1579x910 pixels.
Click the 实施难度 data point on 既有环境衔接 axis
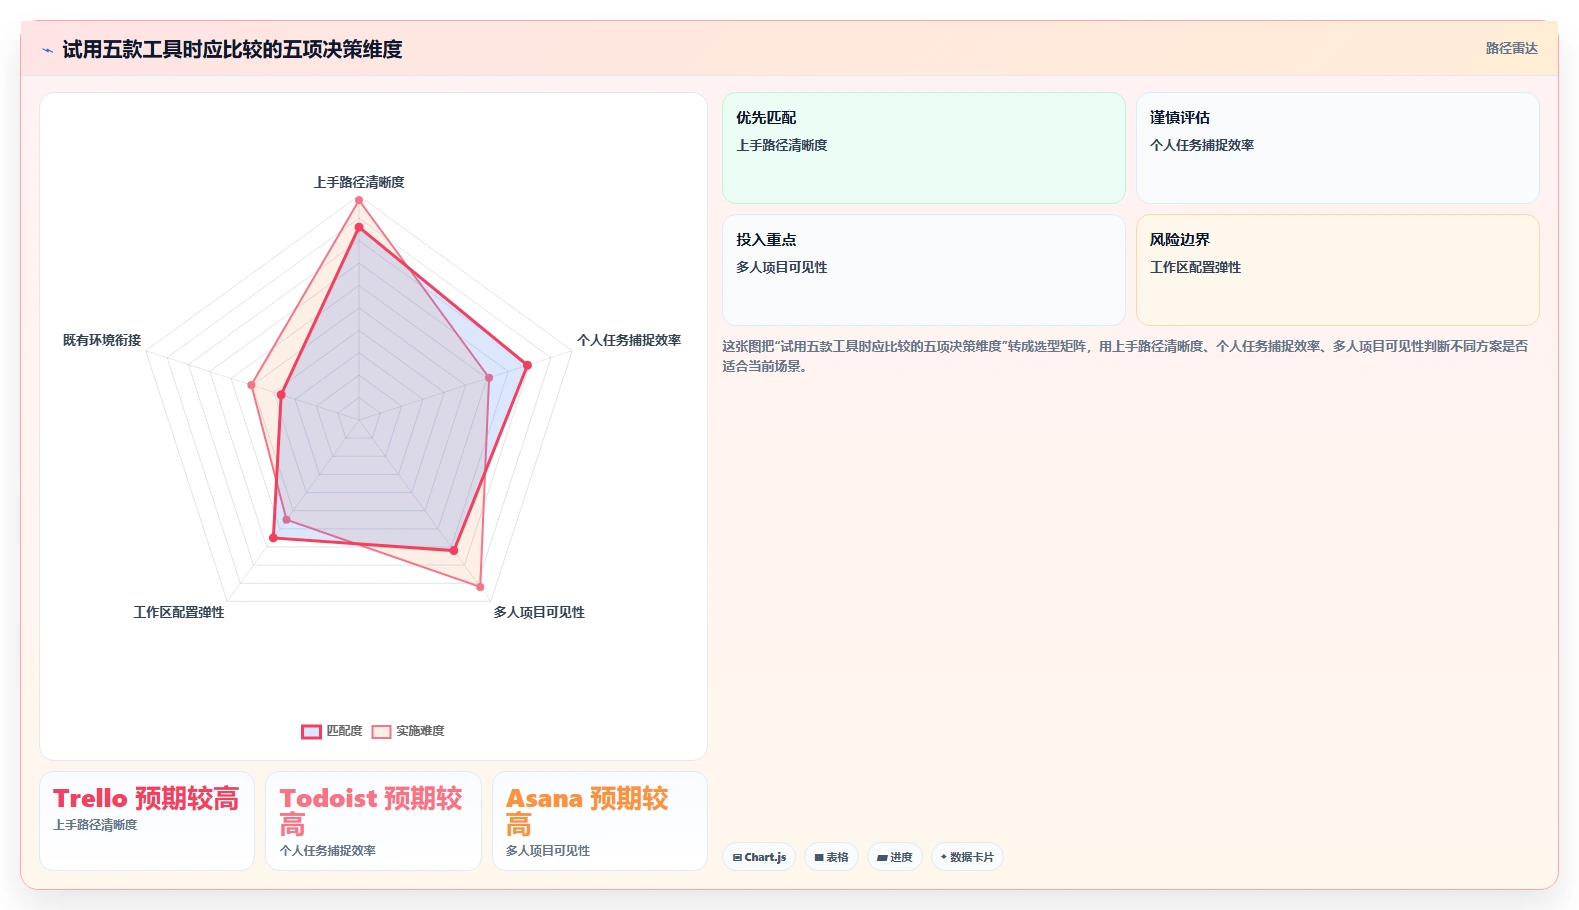(x=251, y=385)
